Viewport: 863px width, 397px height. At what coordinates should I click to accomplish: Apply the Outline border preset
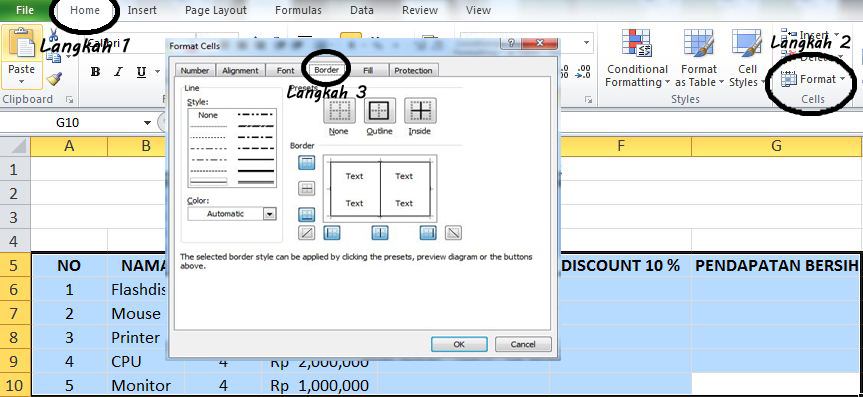click(x=380, y=111)
